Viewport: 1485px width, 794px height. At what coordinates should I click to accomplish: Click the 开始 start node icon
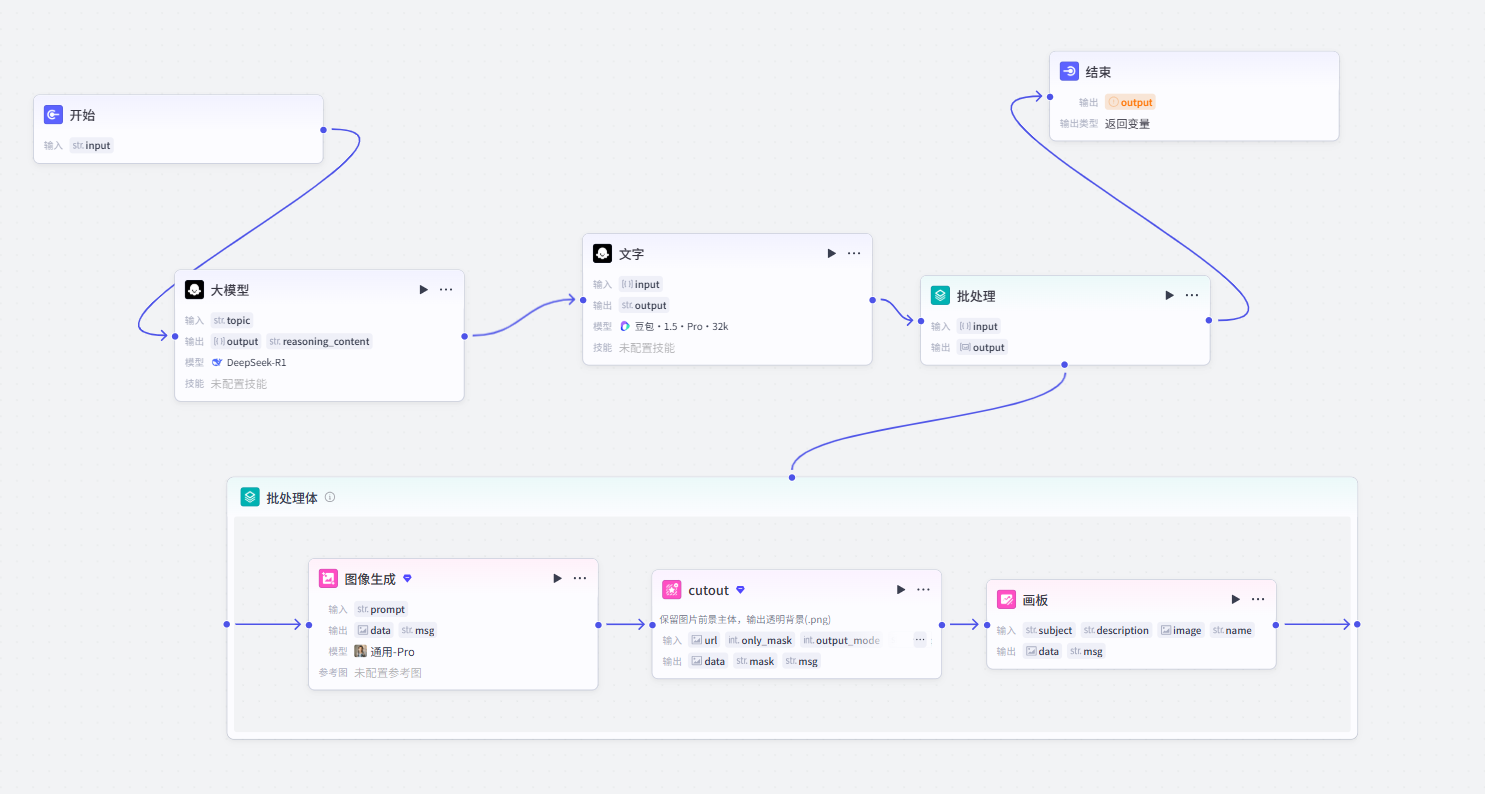tap(54, 115)
